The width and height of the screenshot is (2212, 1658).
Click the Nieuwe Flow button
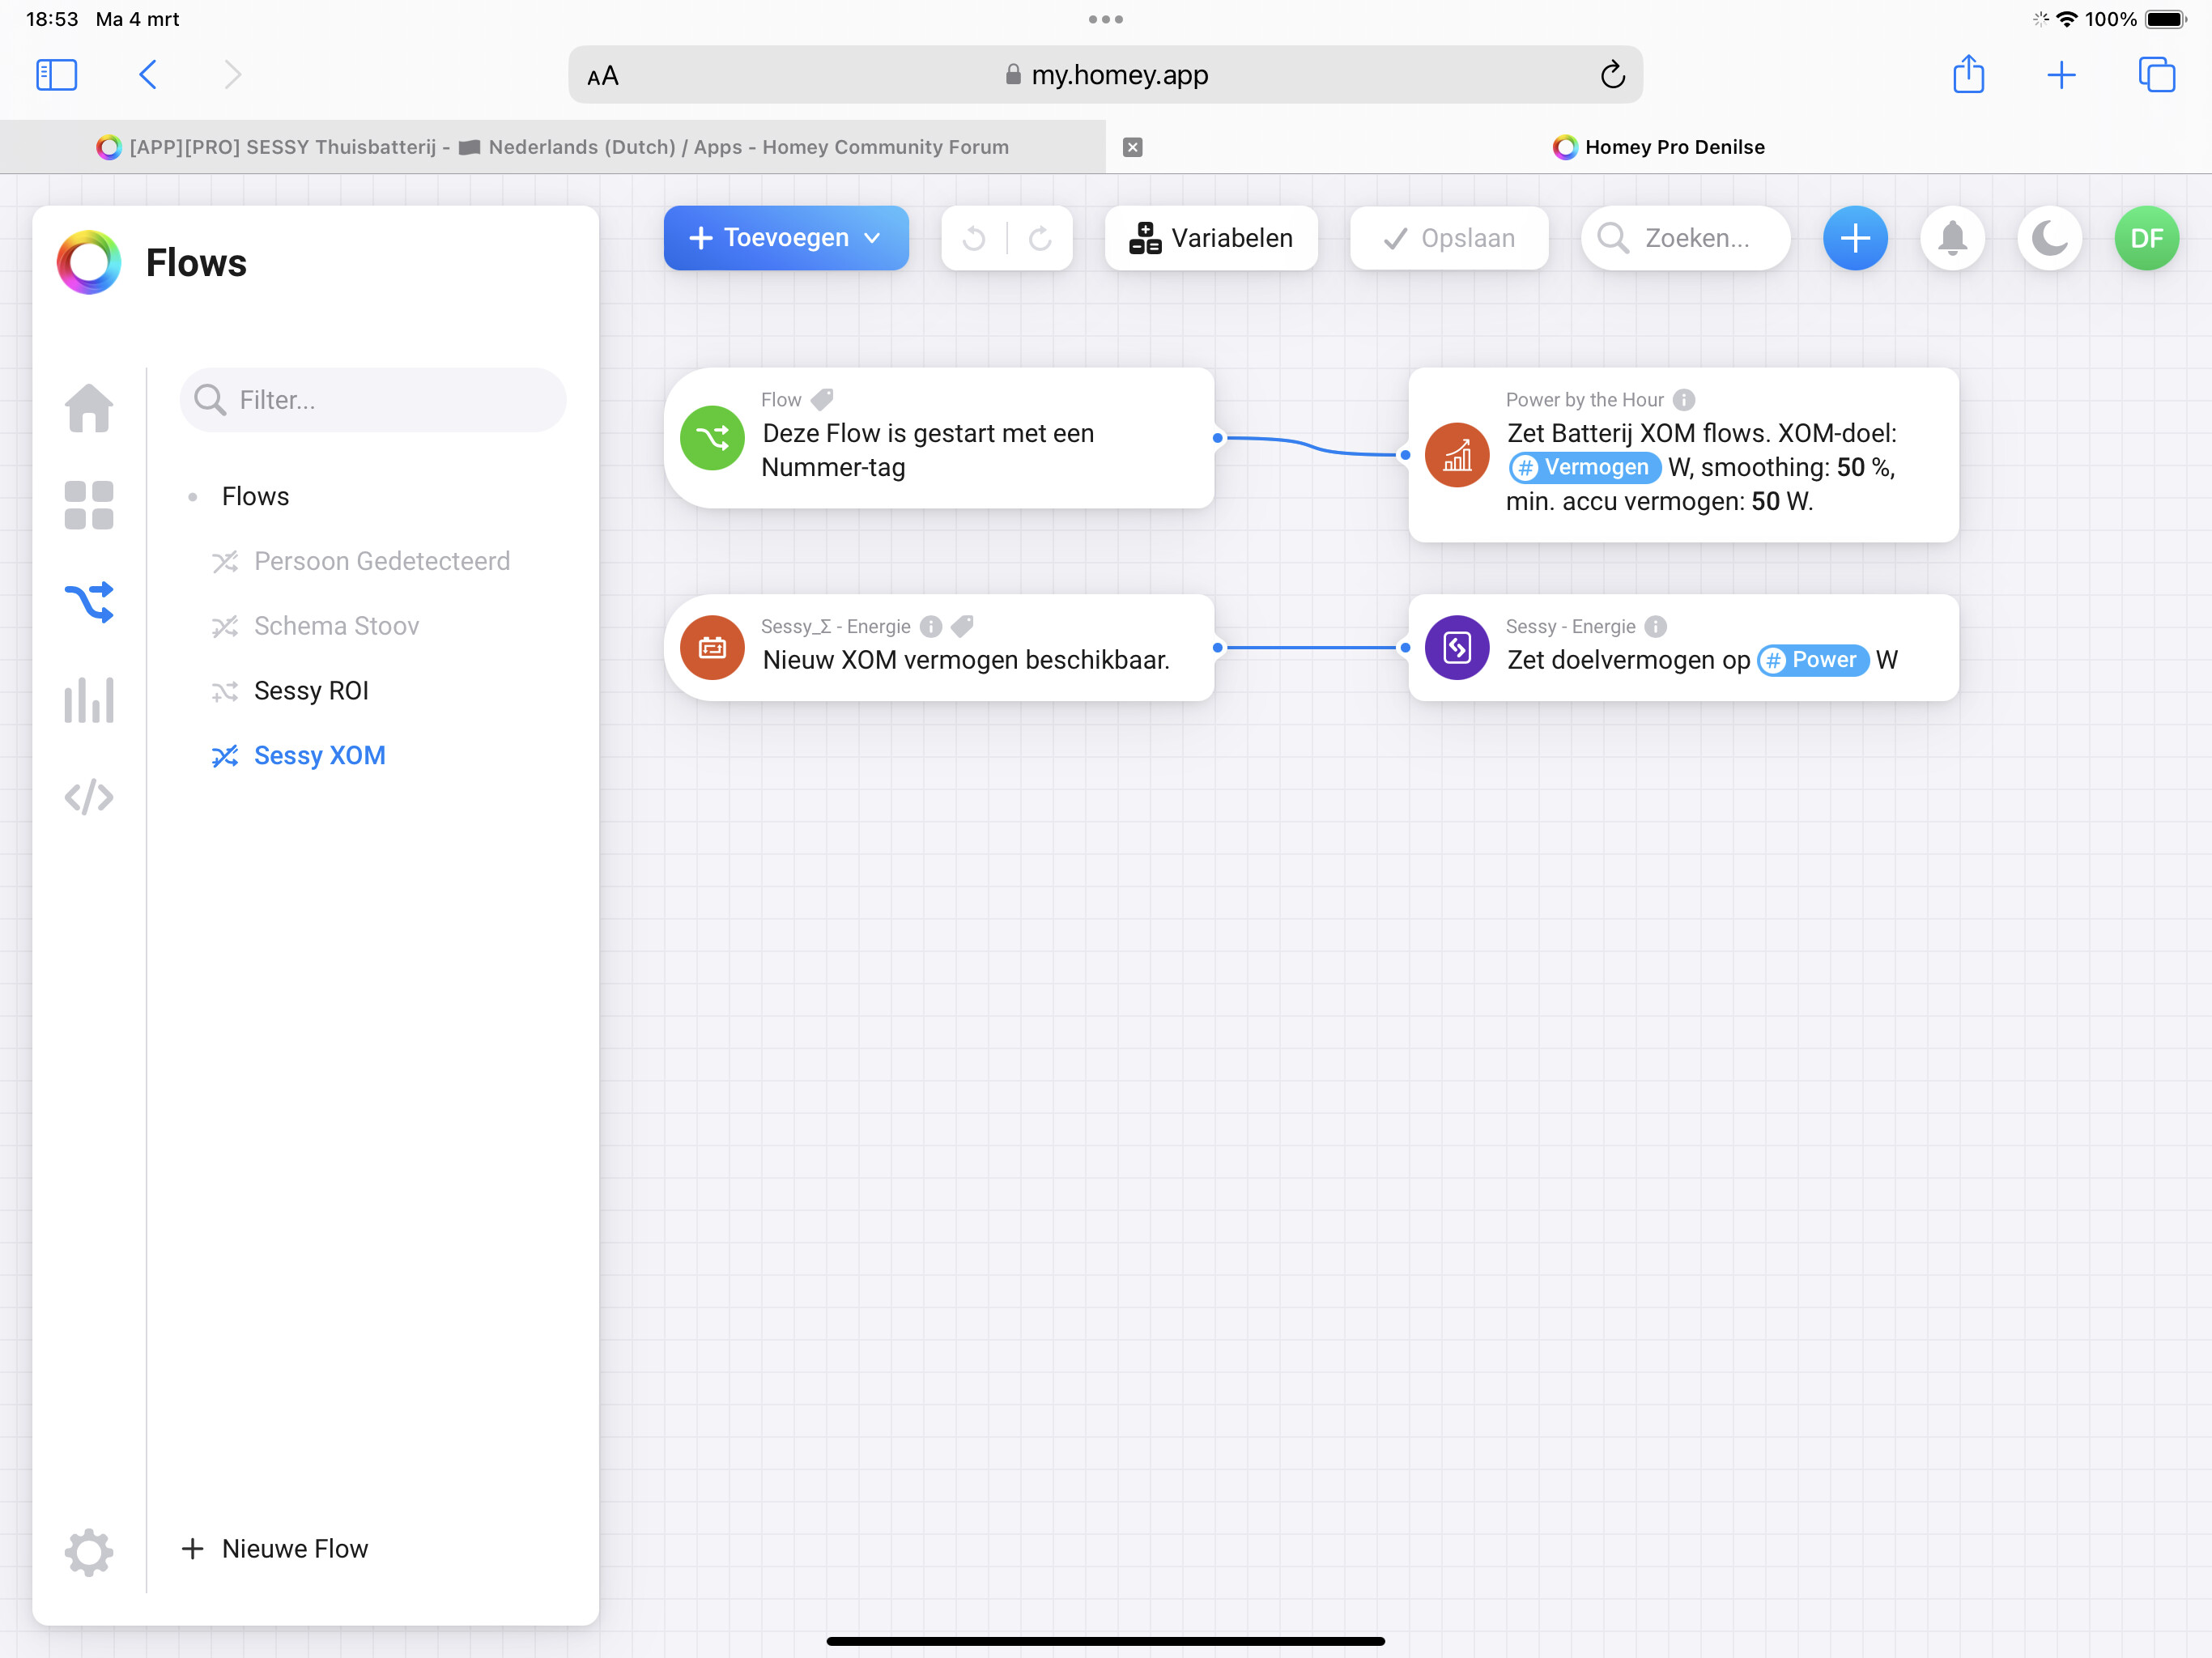click(275, 1548)
